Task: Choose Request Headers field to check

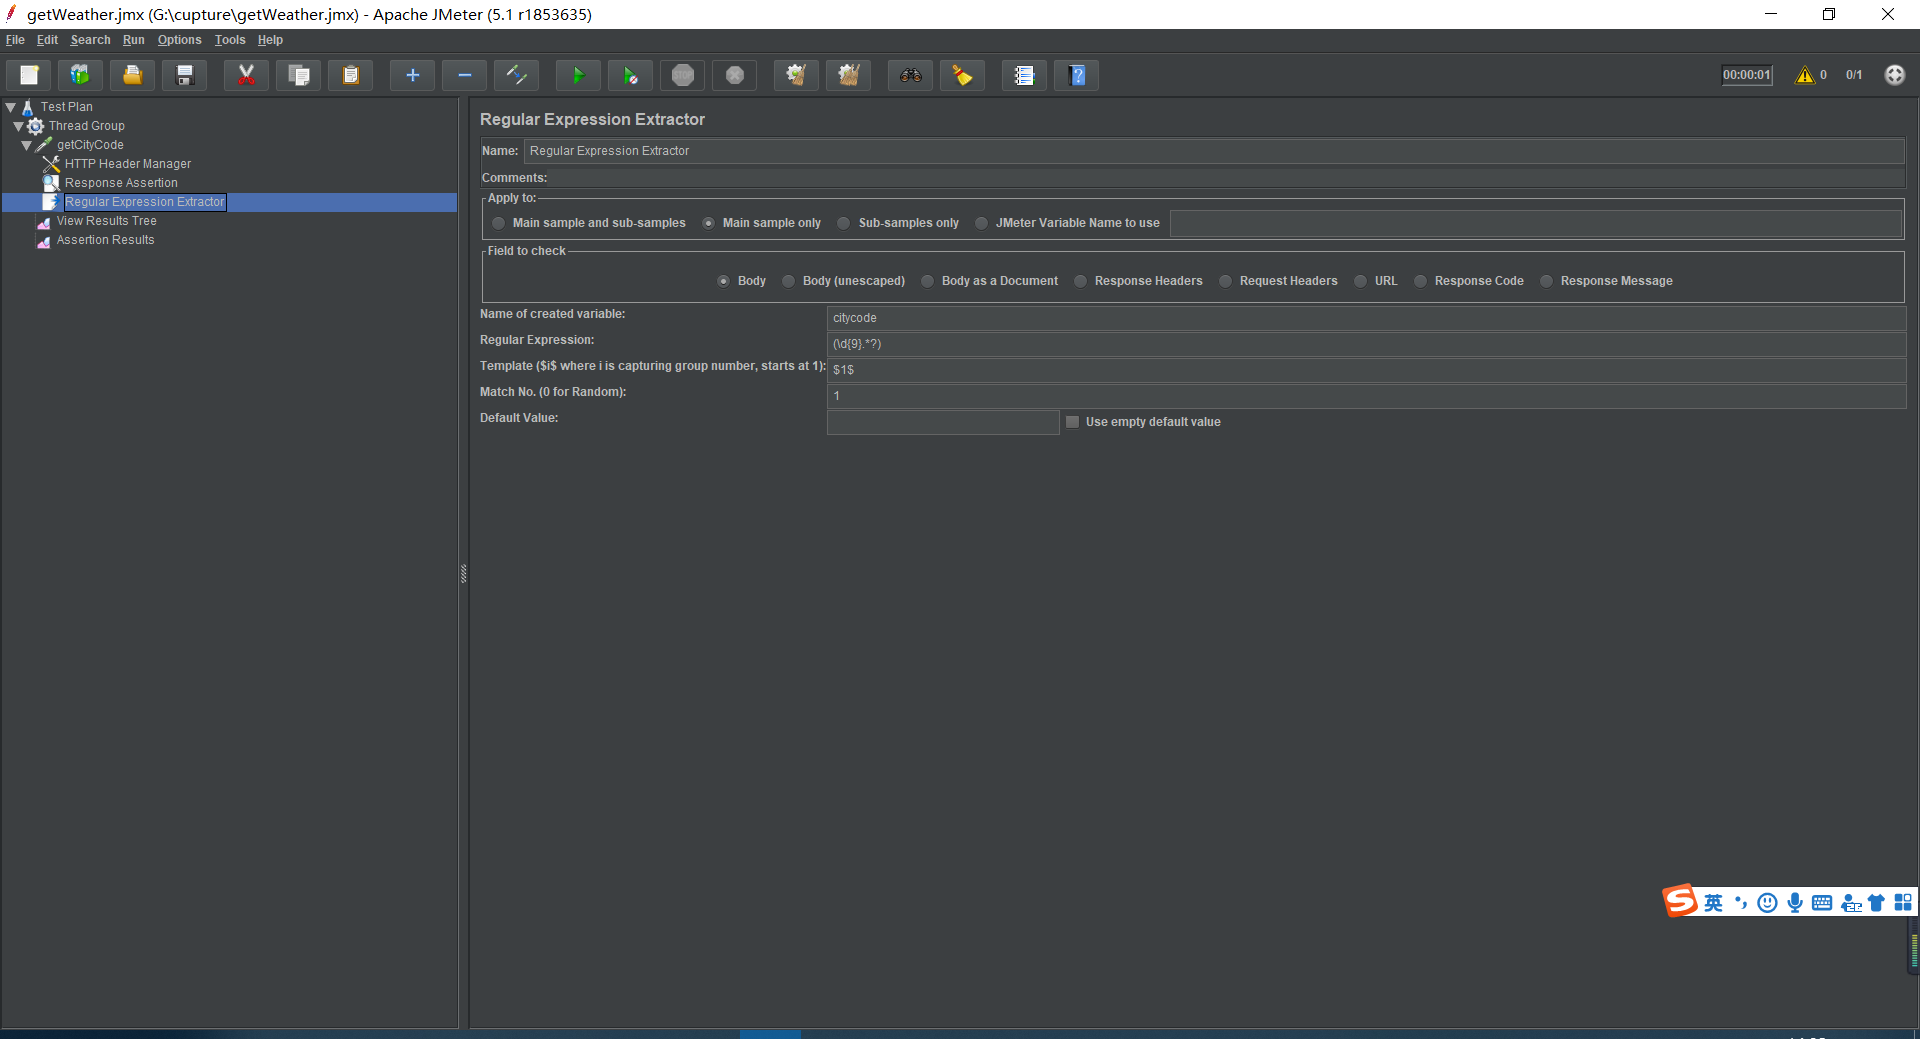Action: 1278,281
